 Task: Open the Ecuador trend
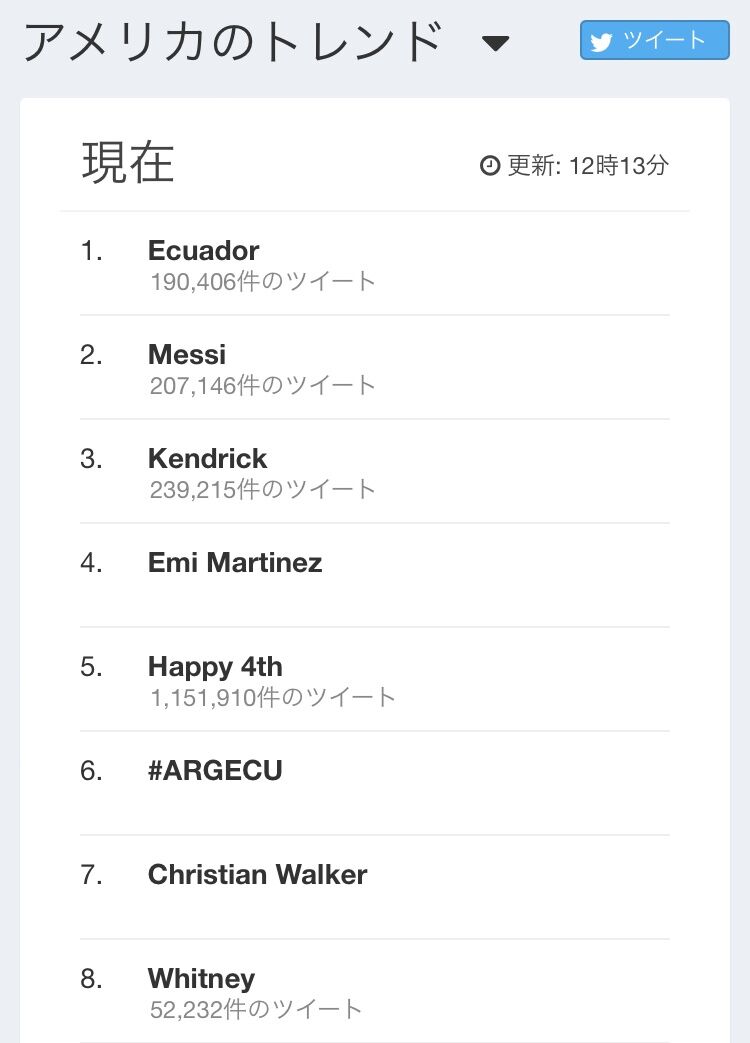click(204, 250)
